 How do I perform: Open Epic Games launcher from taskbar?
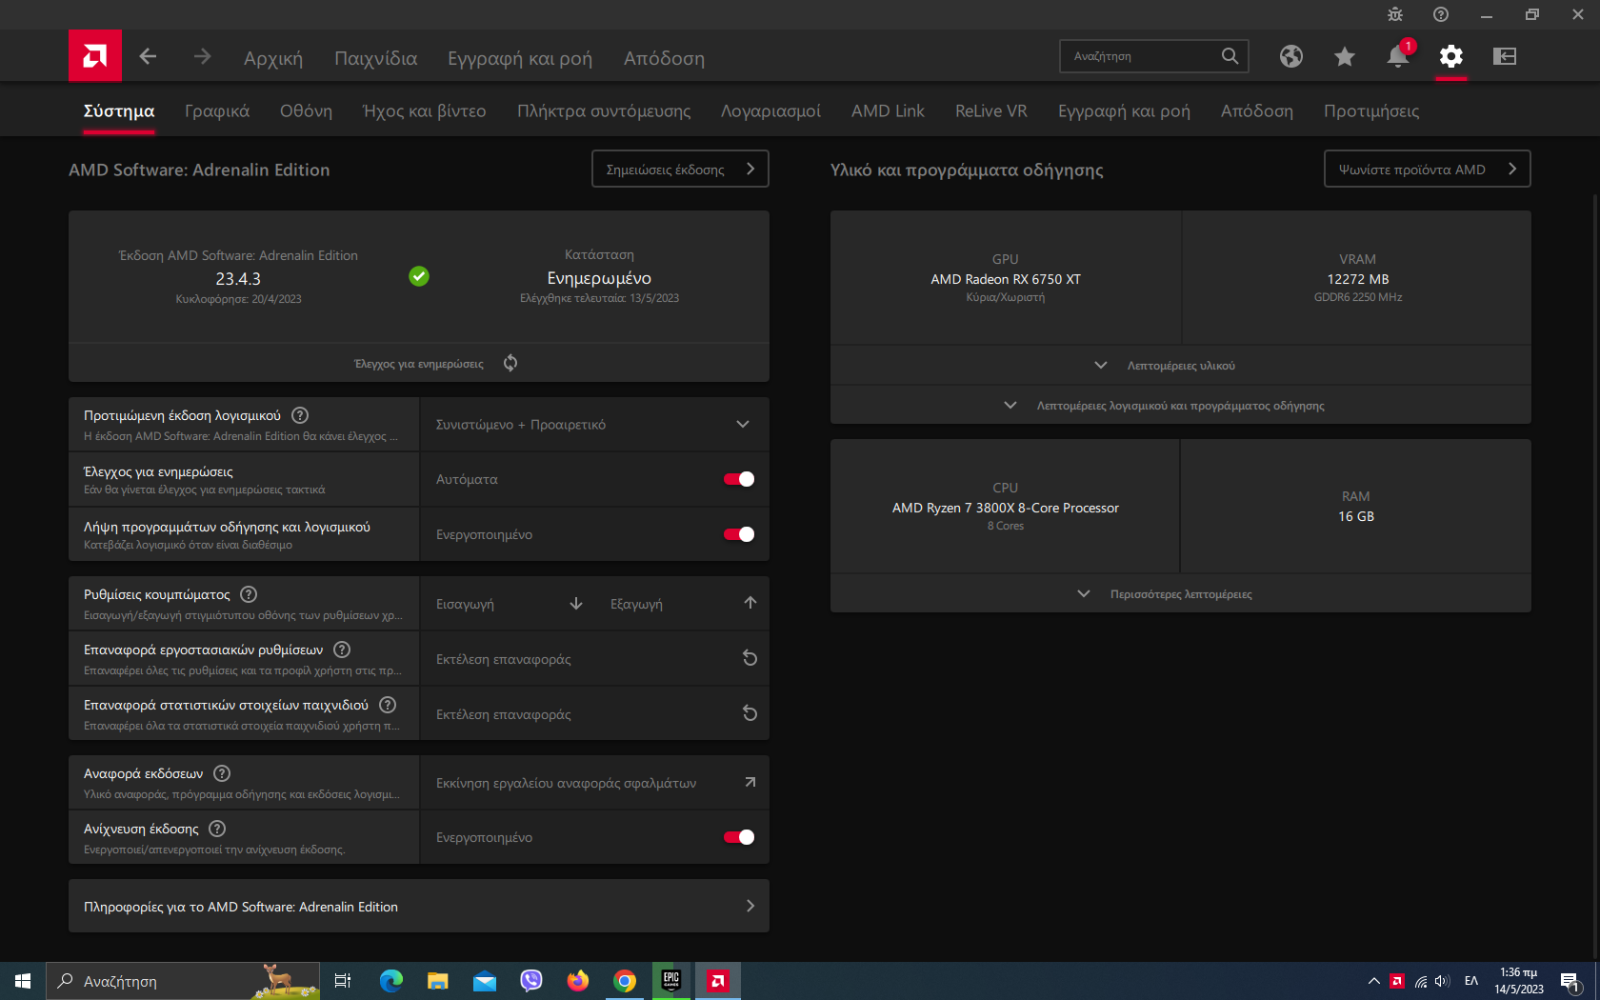click(x=671, y=981)
